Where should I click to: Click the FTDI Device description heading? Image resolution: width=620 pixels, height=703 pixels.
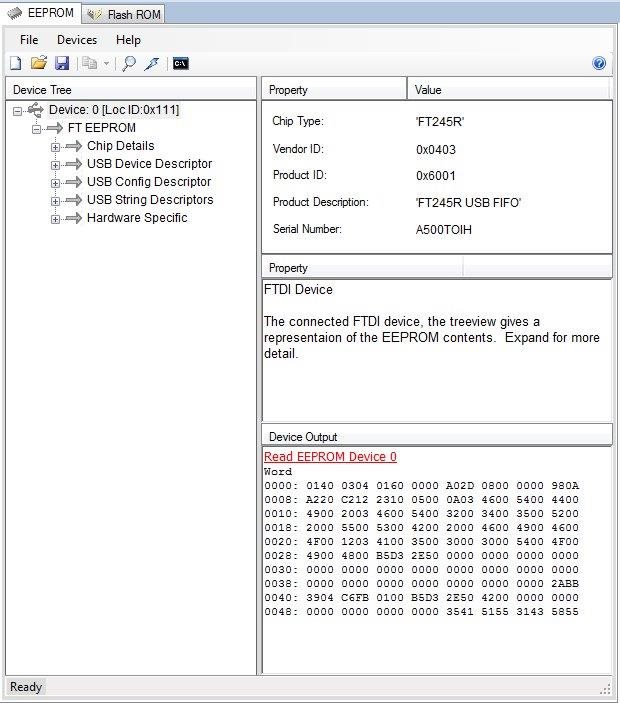298,290
